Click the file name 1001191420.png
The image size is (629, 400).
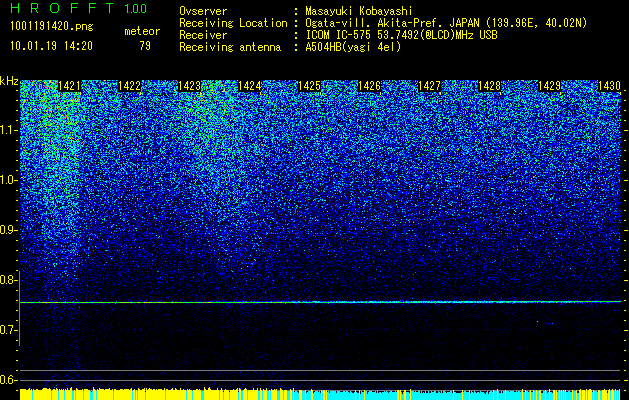coord(52,27)
